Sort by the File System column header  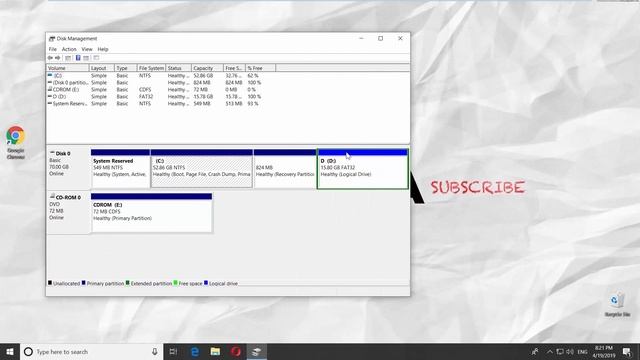pos(151,68)
